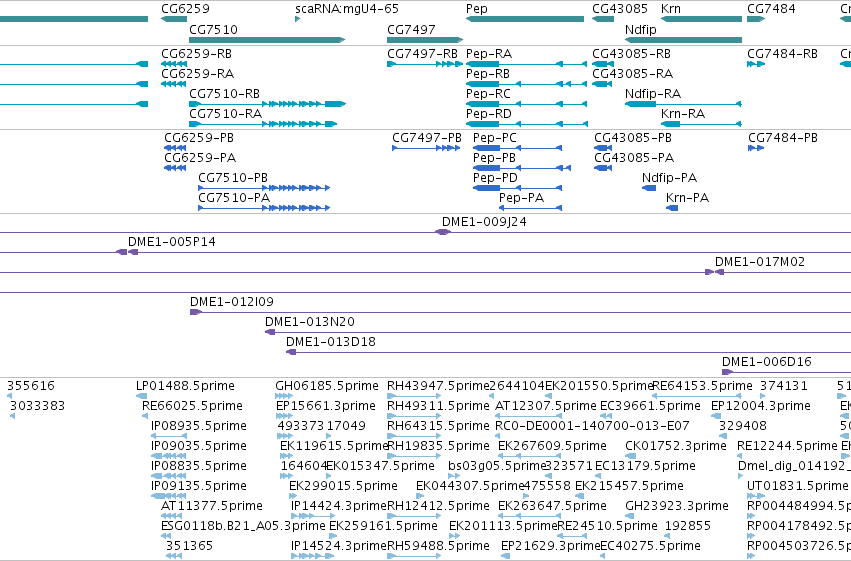This screenshot has height=561, width=851.
Task: Click the CG7510 gene bar
Action: (267, 40)
